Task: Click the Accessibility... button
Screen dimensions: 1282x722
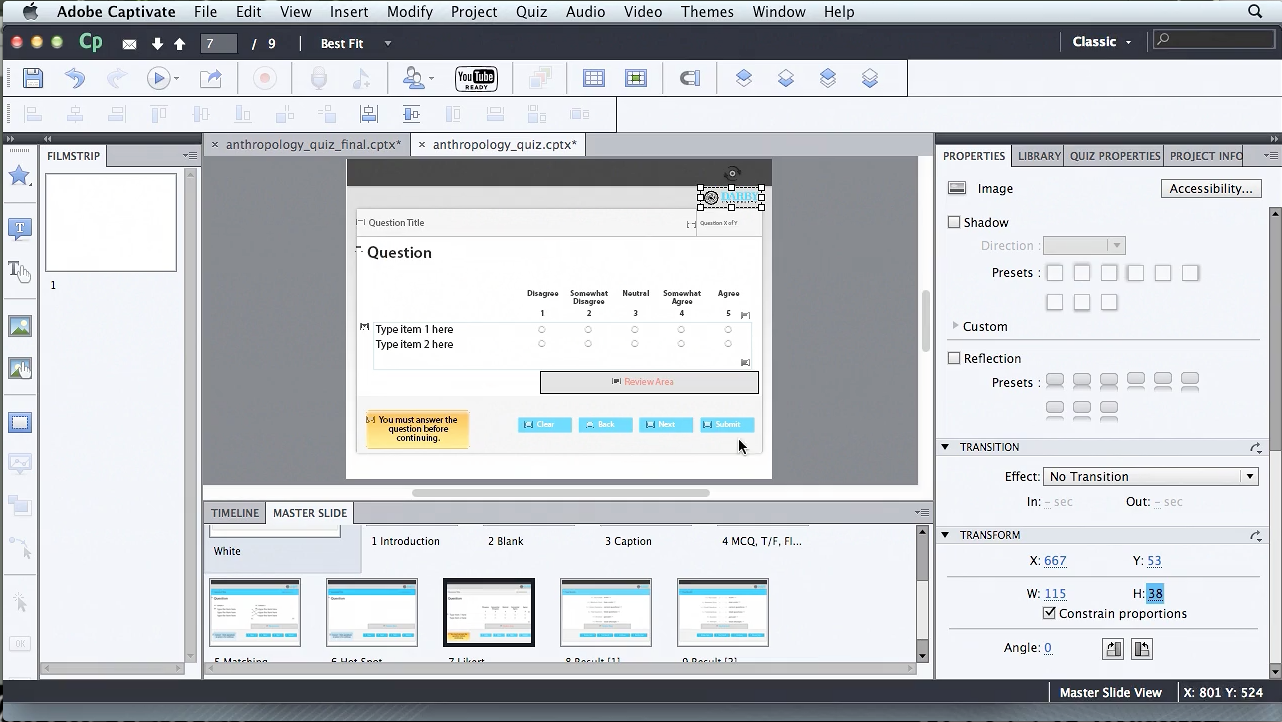Action: click(1210, 188)
